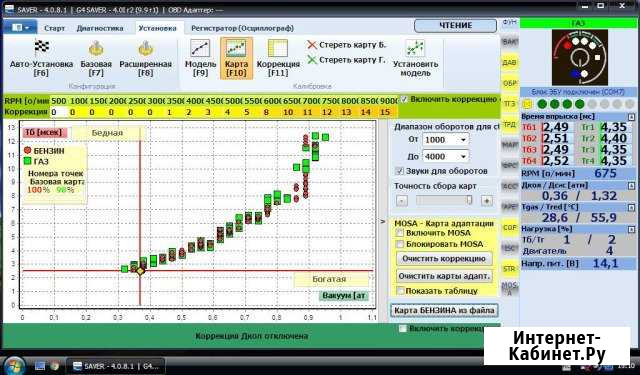Toggle Звуки для оборотов checkbox

coord(399,171)
